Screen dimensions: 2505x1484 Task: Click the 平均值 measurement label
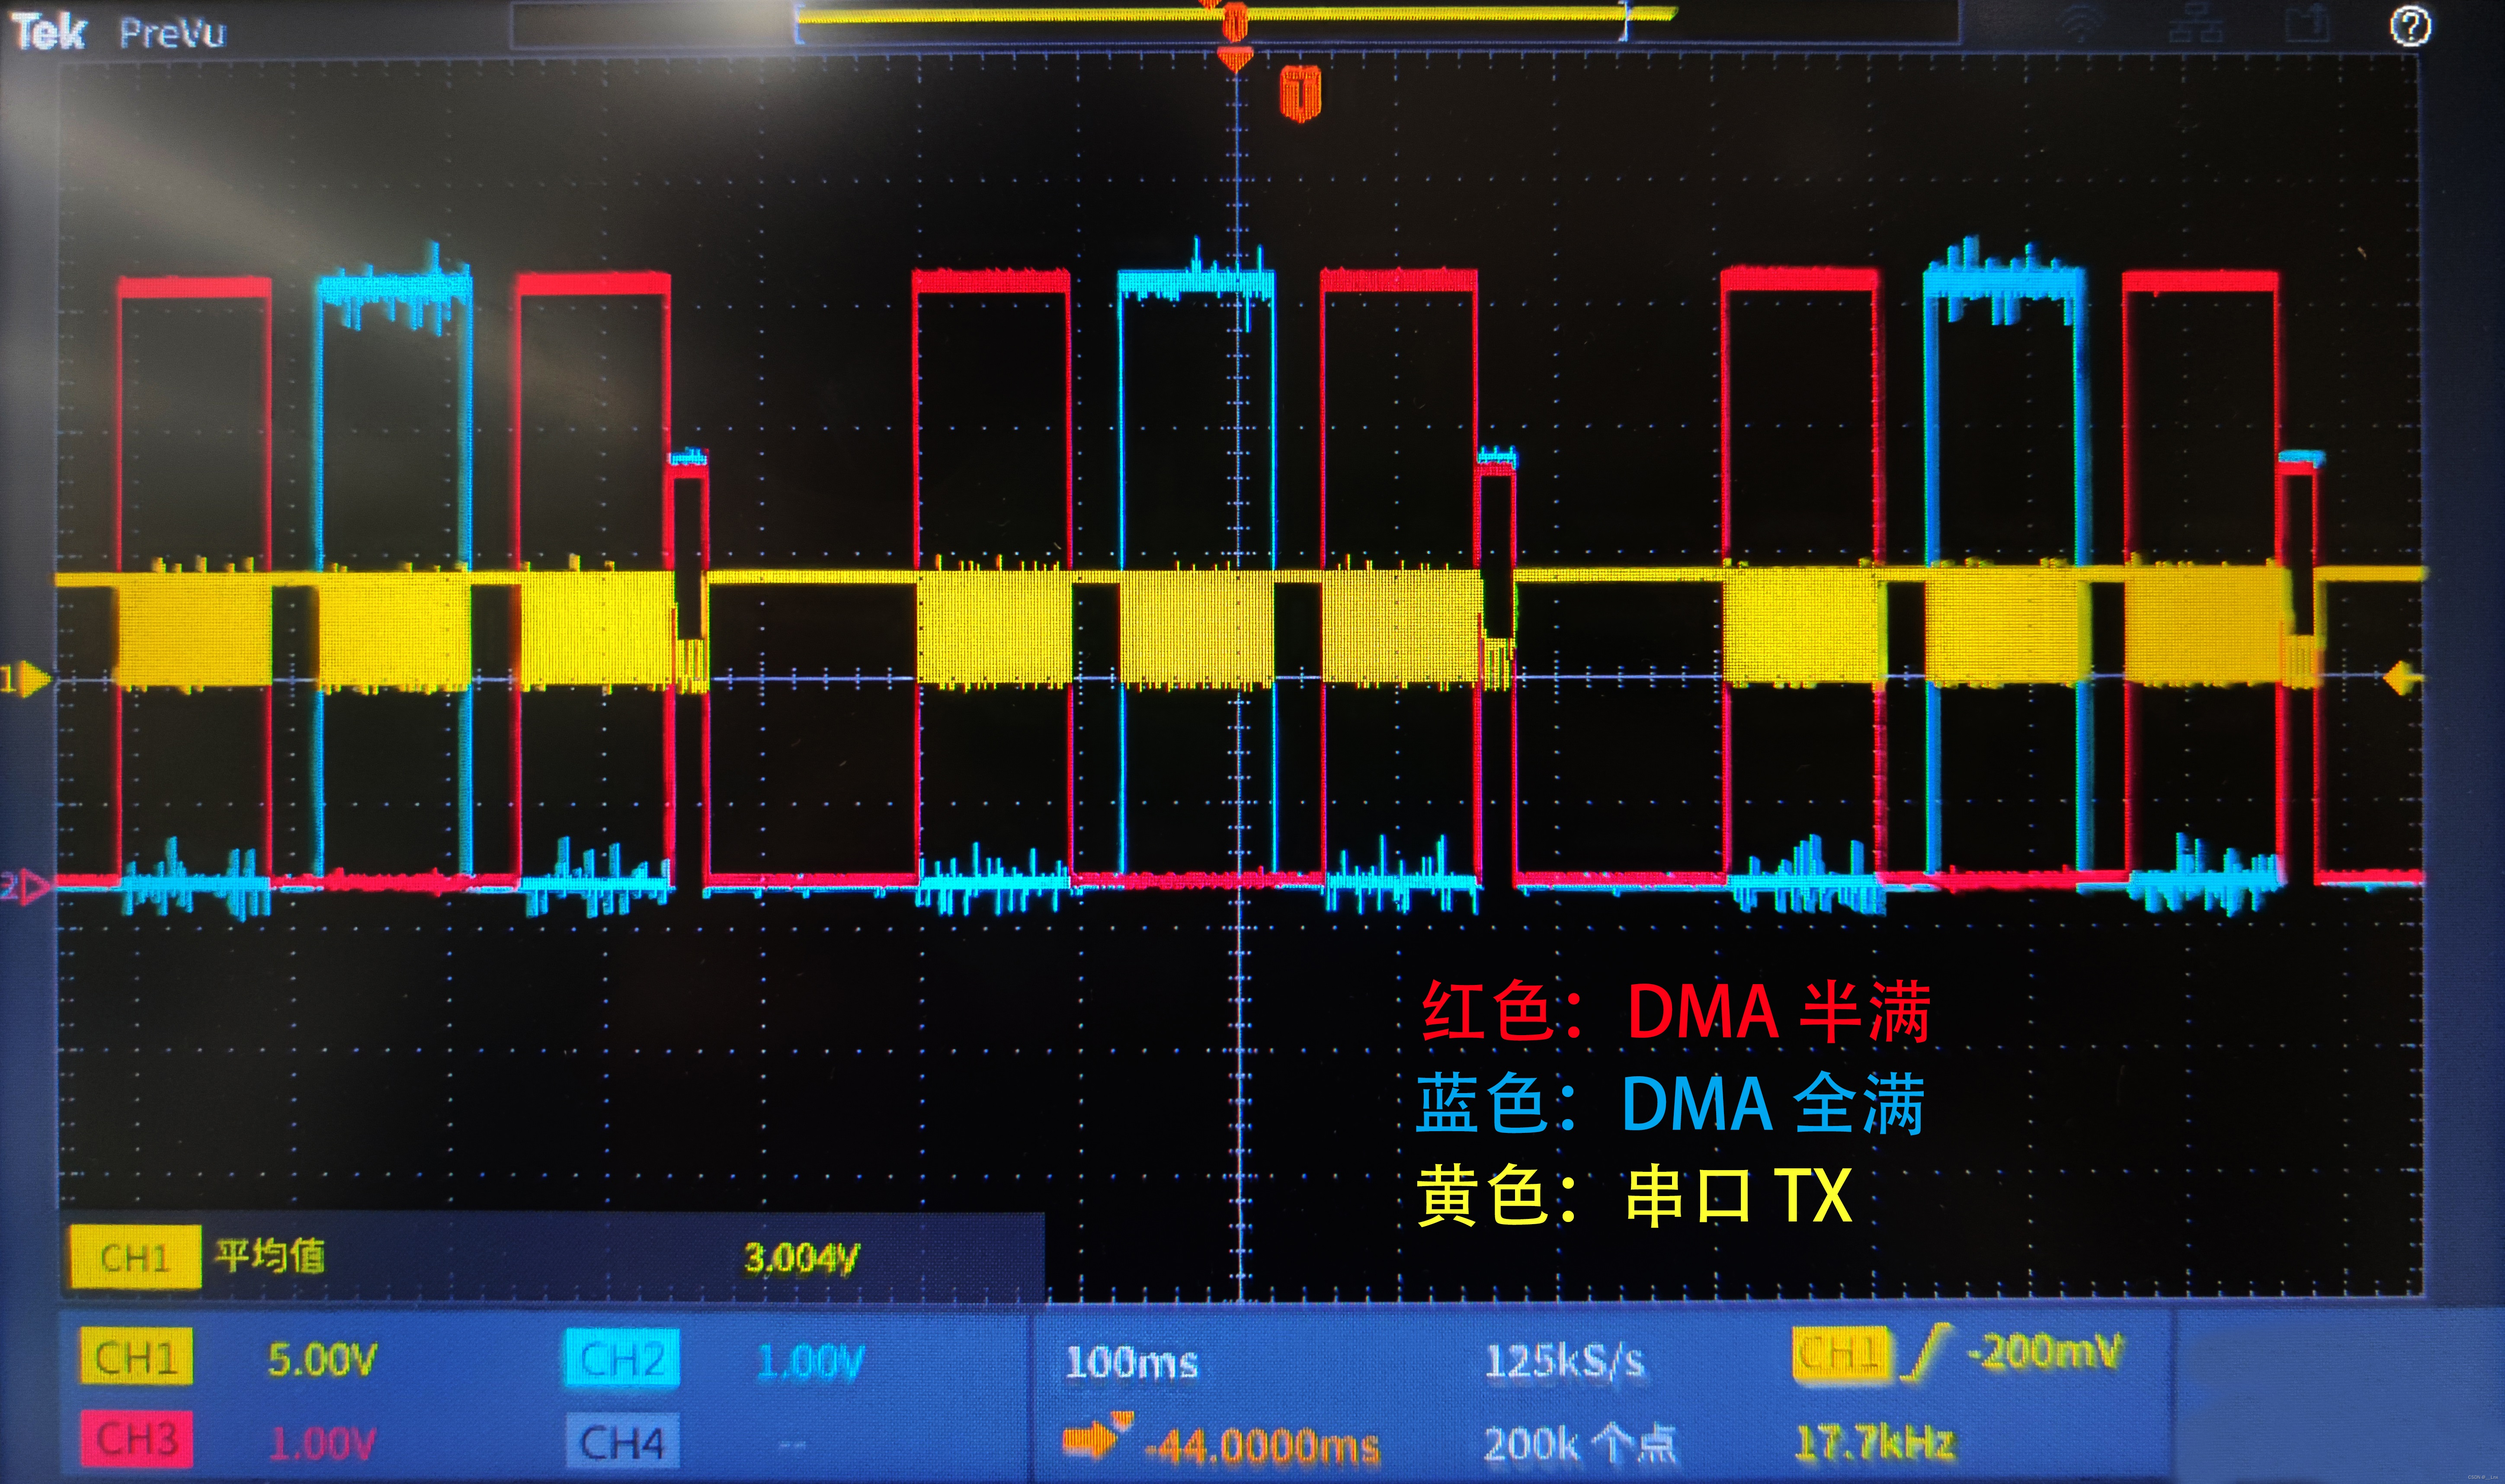pyautogui.click(x=270, y=1256)
